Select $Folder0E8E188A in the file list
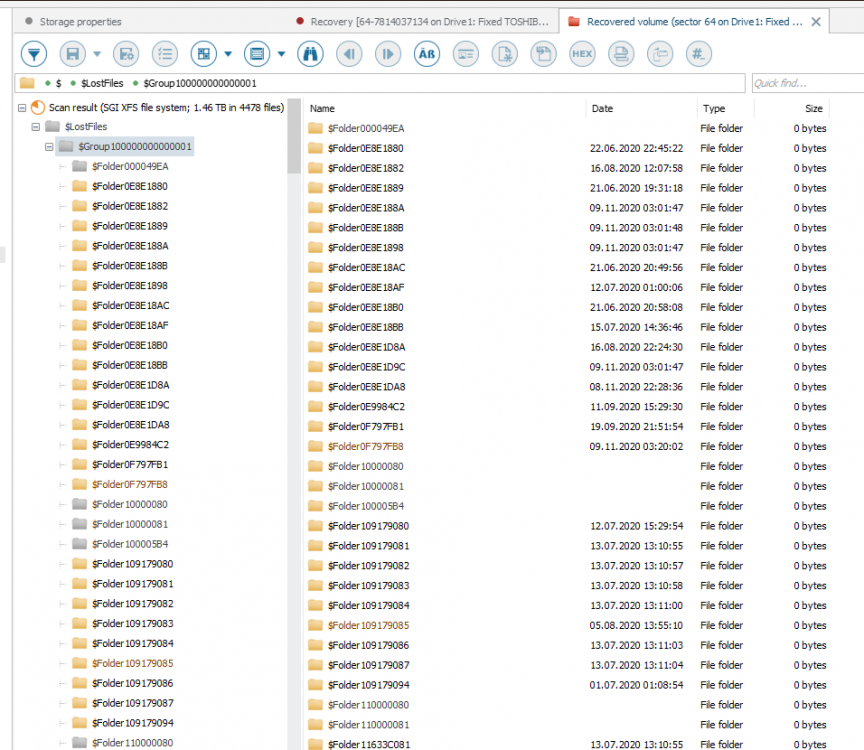This screenshot has width=864, height=750. (x=366, y=208)
